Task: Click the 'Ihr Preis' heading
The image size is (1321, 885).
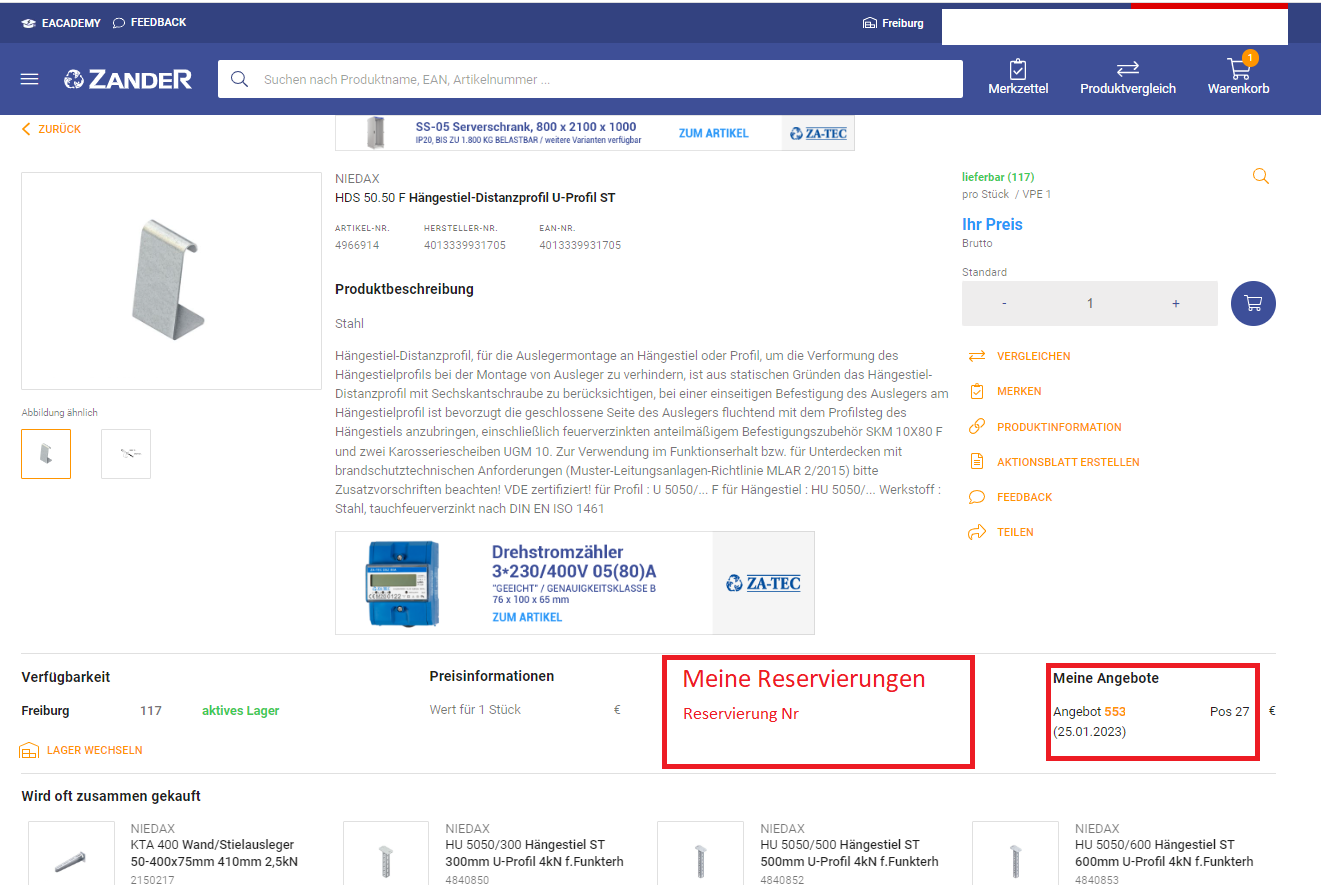Action: coord(992,224)
